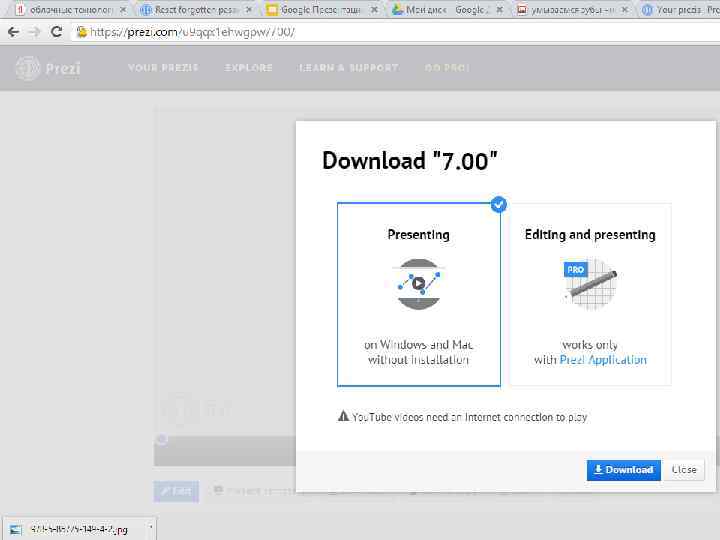This screenshot has width=720, height=540.
Task: Open the YOUR PREZIS menu
Action: coord(163,68)
